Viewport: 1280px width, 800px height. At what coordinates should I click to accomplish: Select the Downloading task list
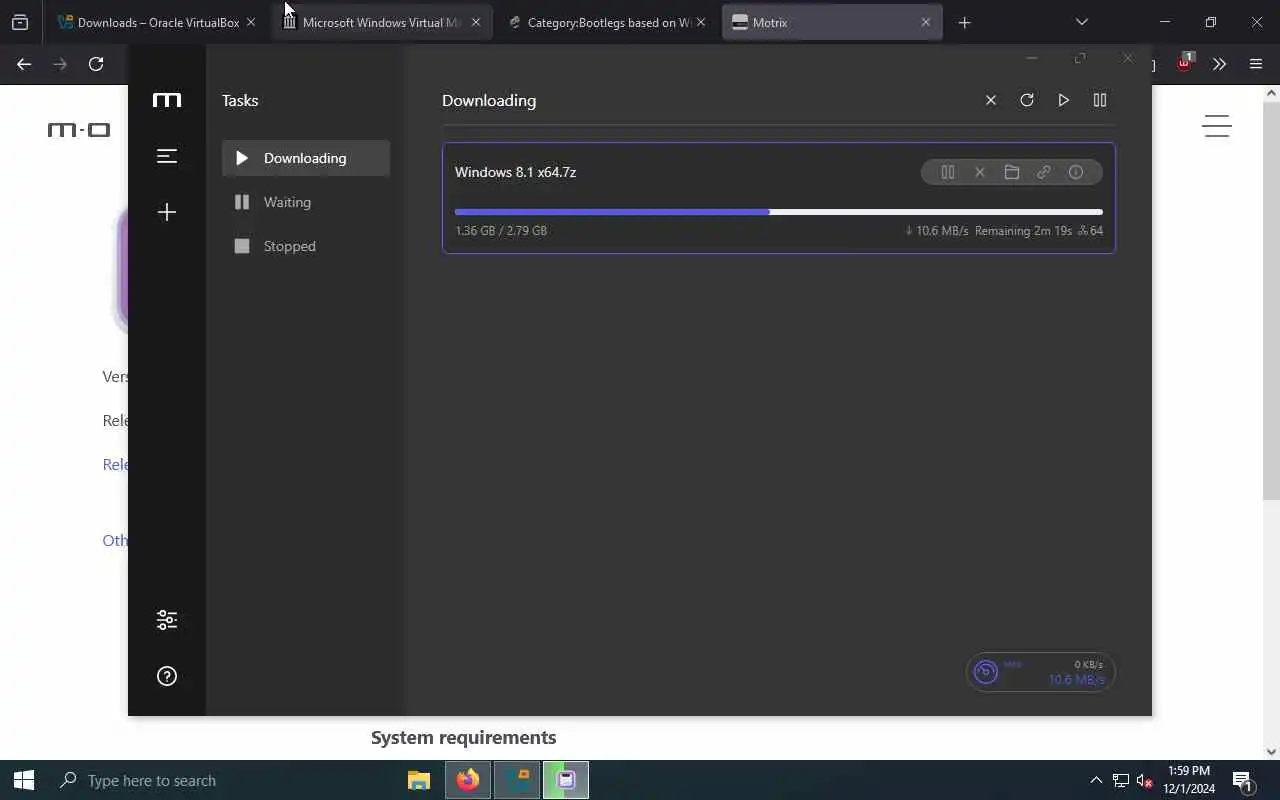click(x=306, y=158)
